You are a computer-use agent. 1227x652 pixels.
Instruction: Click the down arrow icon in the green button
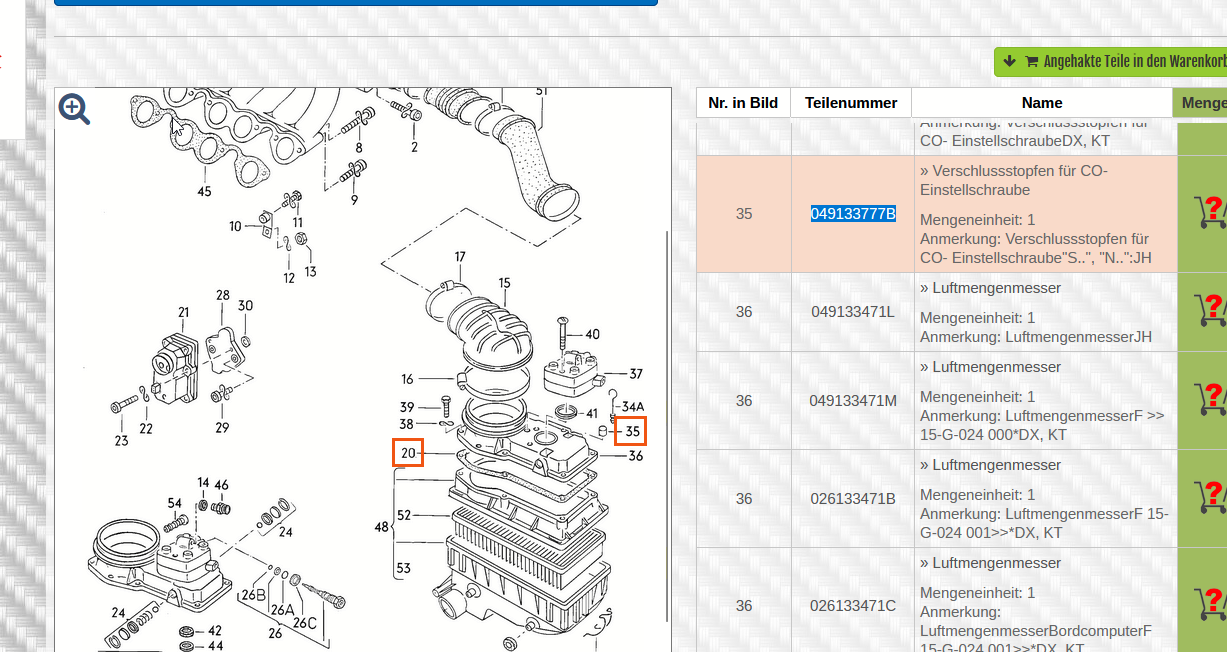pyautogui.click(x=1009, y=62)
